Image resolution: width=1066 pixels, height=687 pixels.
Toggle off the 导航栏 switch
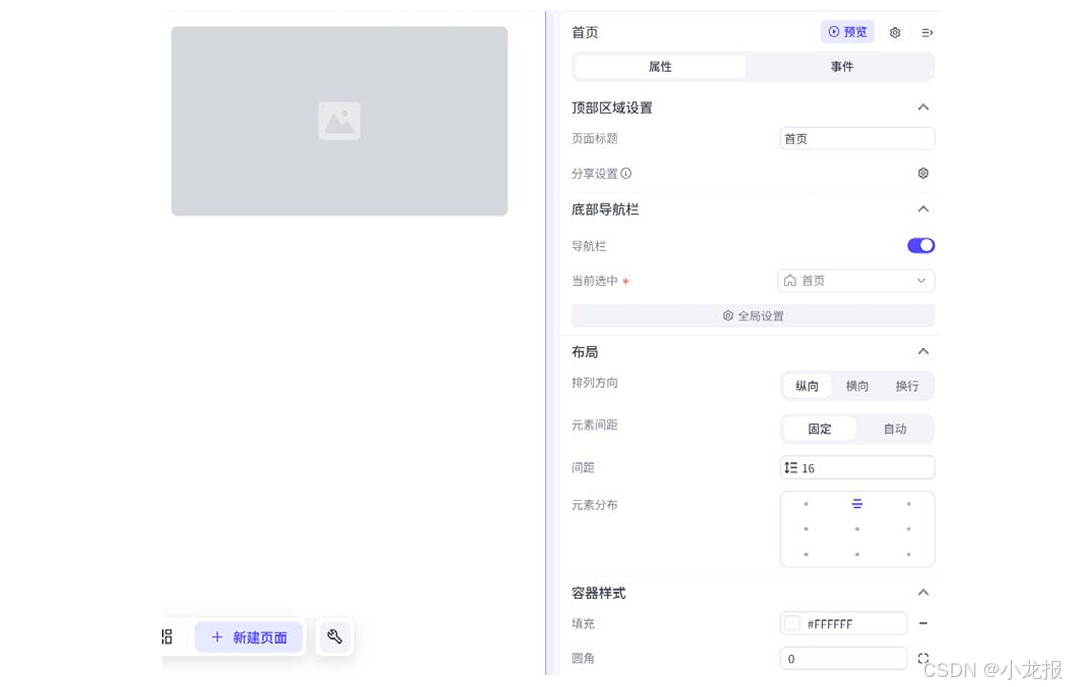coord(920,245)
